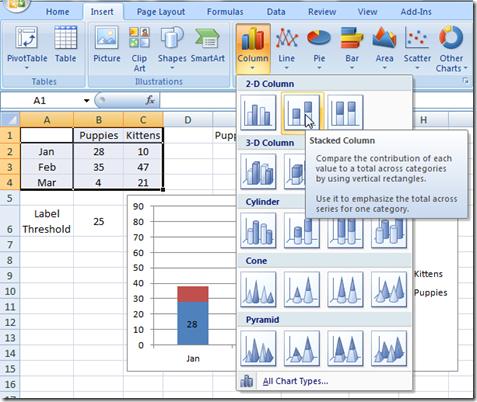Select the 2-D Stacked Column chart icon
Image resolution: width=477 pixels, height=402 pixels.
301,112
